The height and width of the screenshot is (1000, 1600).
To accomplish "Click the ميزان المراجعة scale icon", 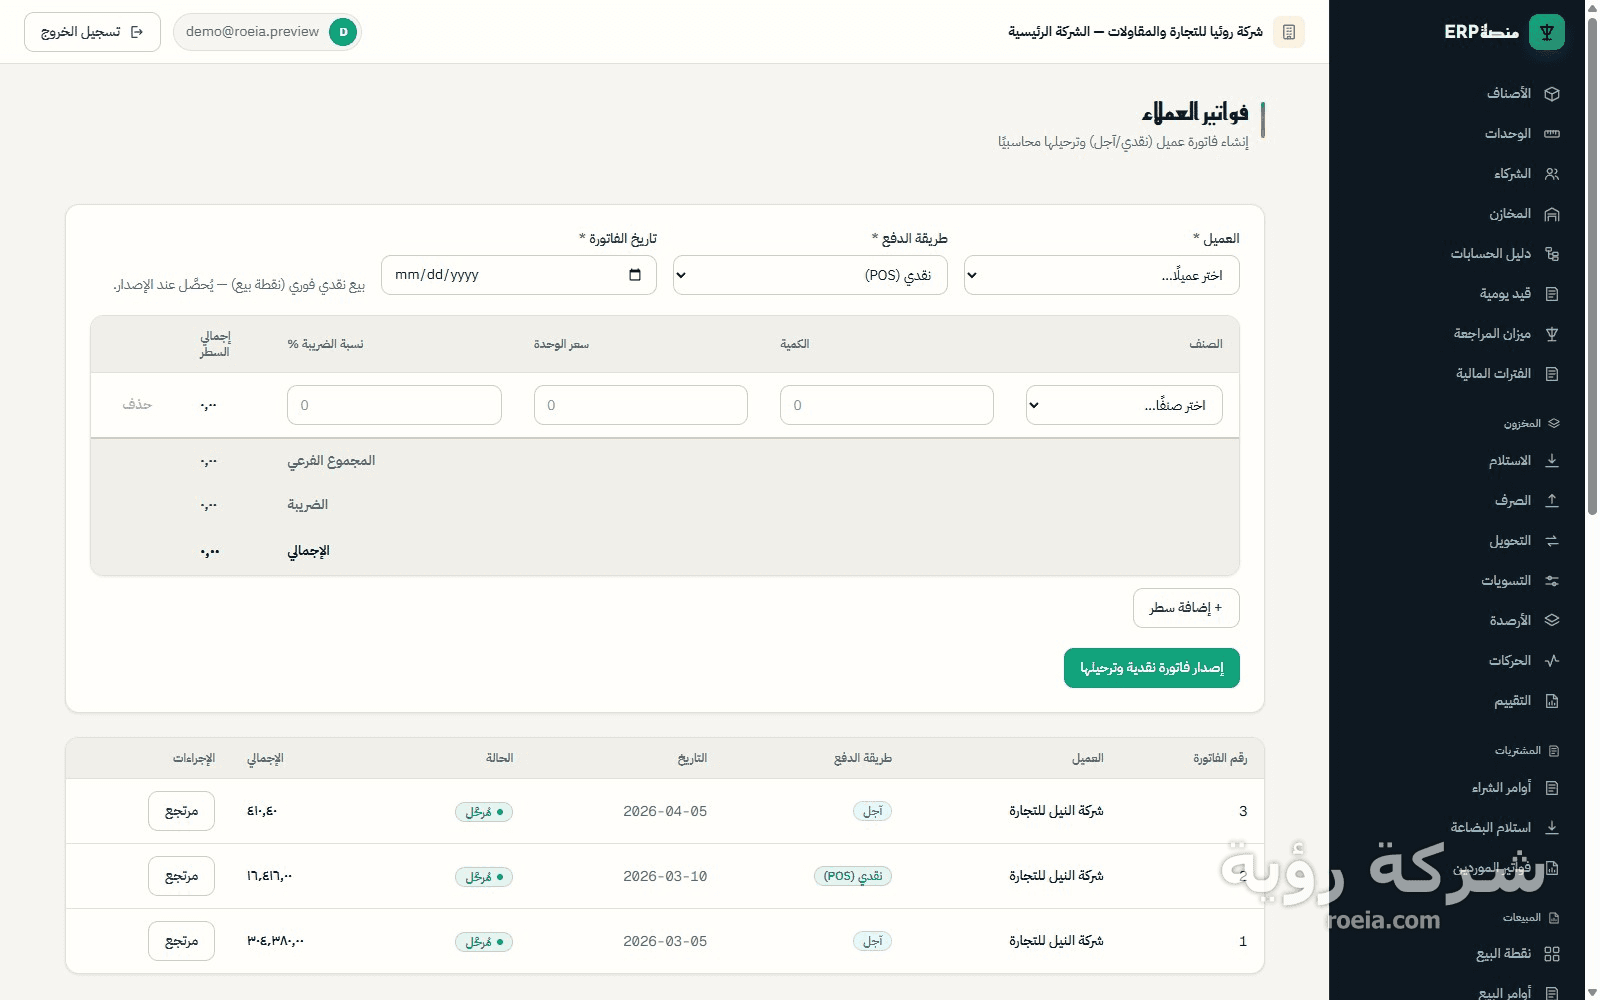I will pyautogui.click(x=1552, y=334).
